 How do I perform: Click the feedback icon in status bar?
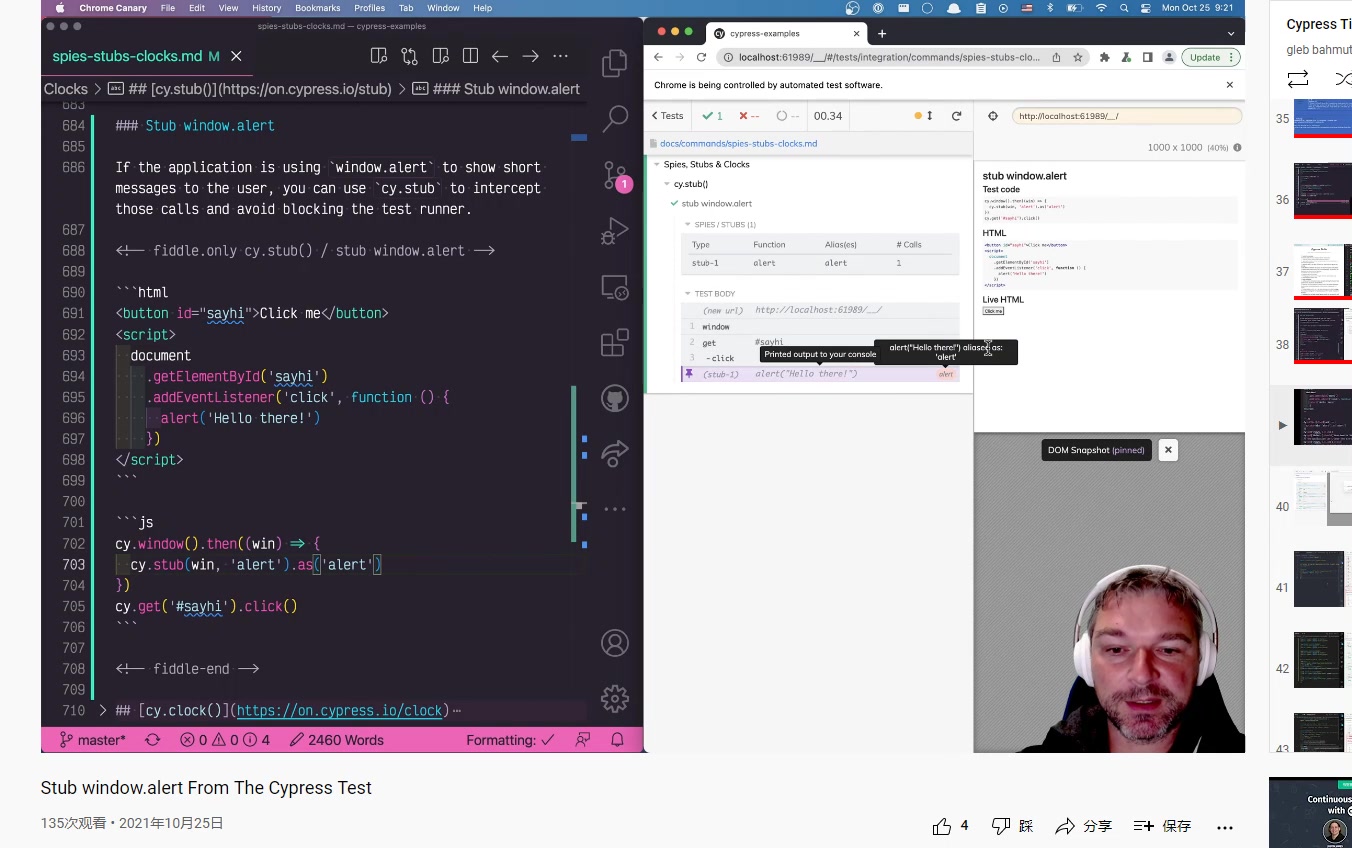point(583,740)
